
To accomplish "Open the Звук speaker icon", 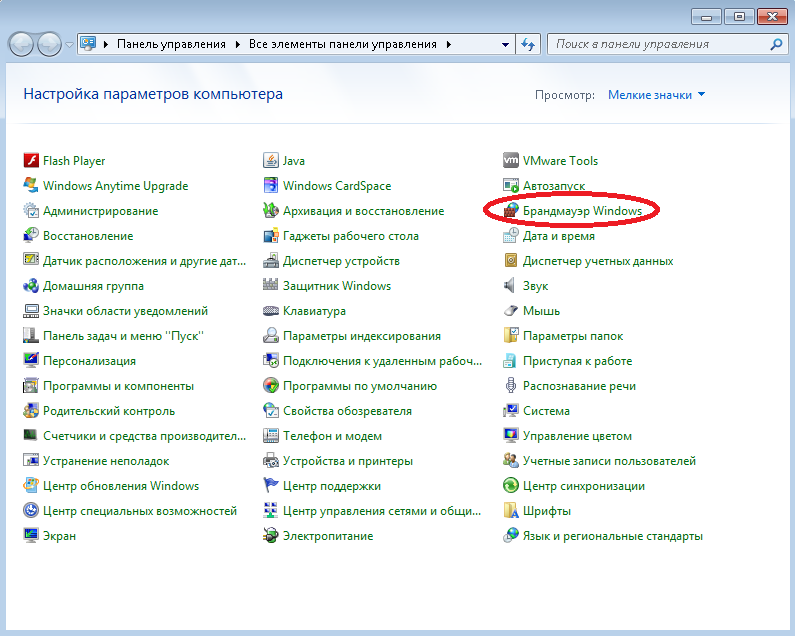I will click(511, 286).
